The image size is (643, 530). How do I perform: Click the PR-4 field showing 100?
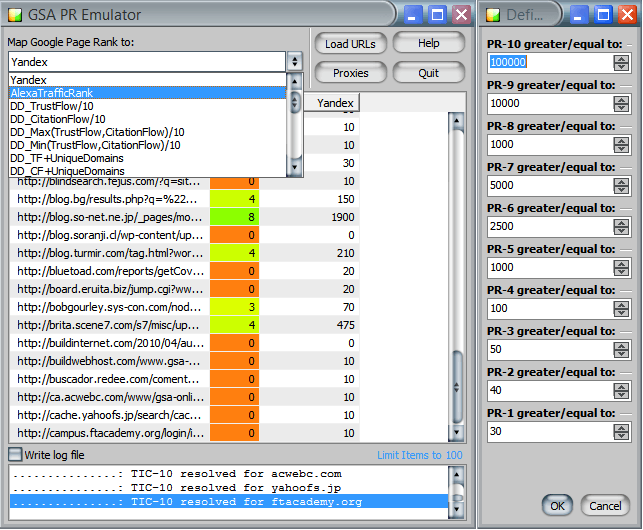[550, 308]
